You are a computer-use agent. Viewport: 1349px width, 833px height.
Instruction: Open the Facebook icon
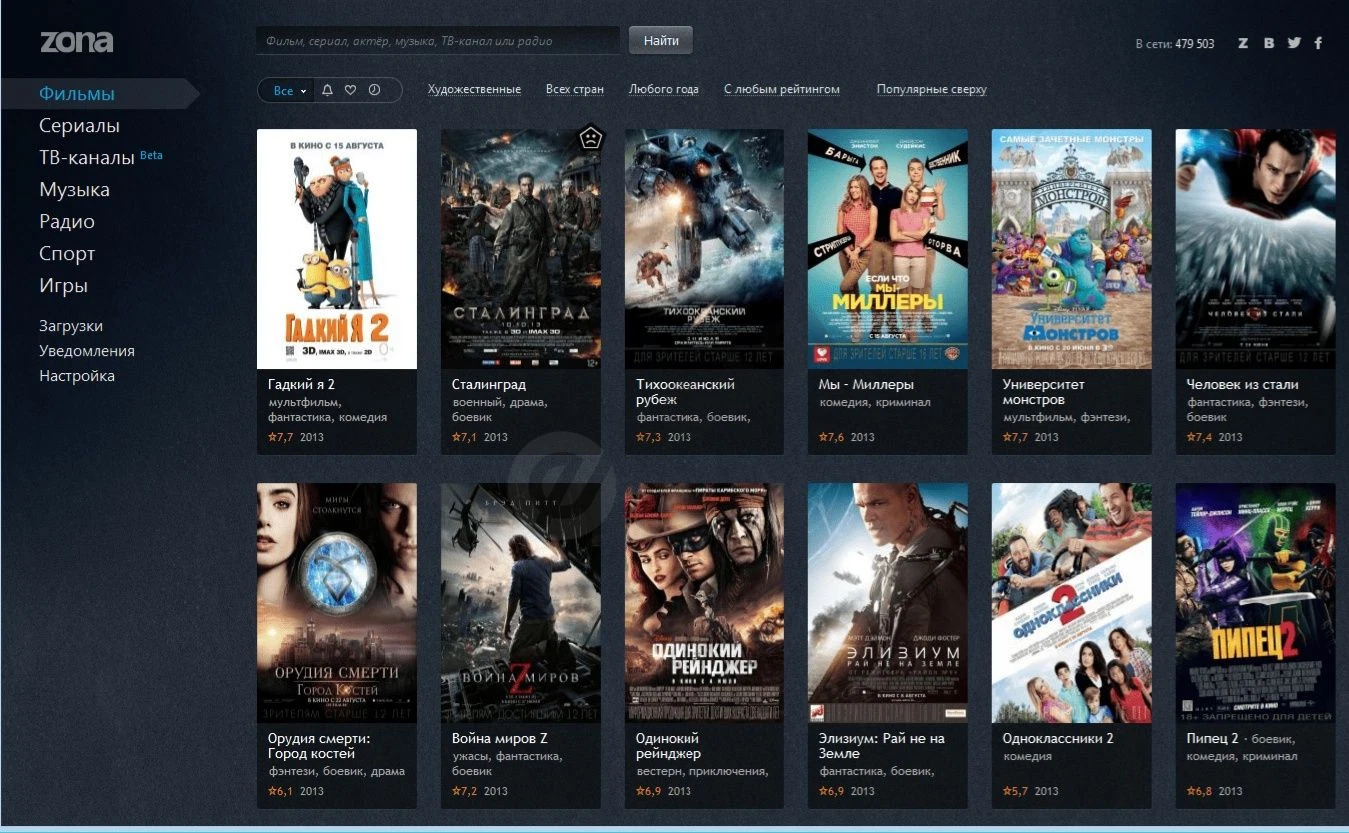pyautogui.click(x=1319, y=43)
